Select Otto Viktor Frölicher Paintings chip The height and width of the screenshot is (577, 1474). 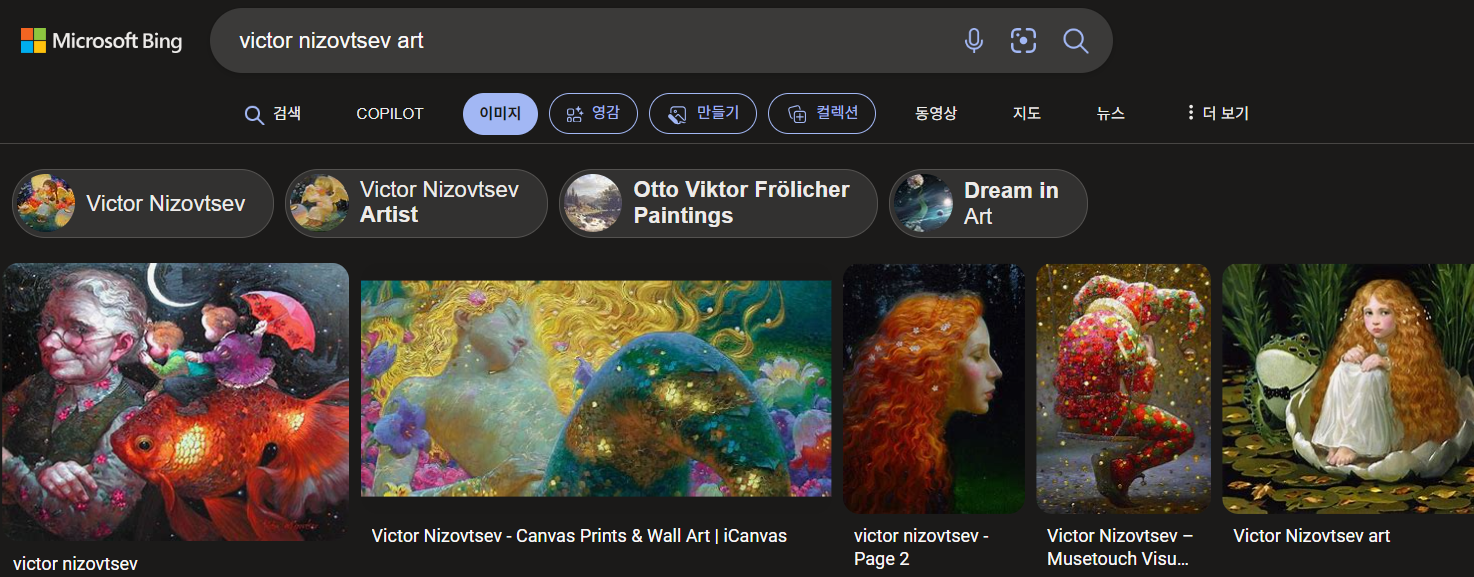tap(718, 203)
